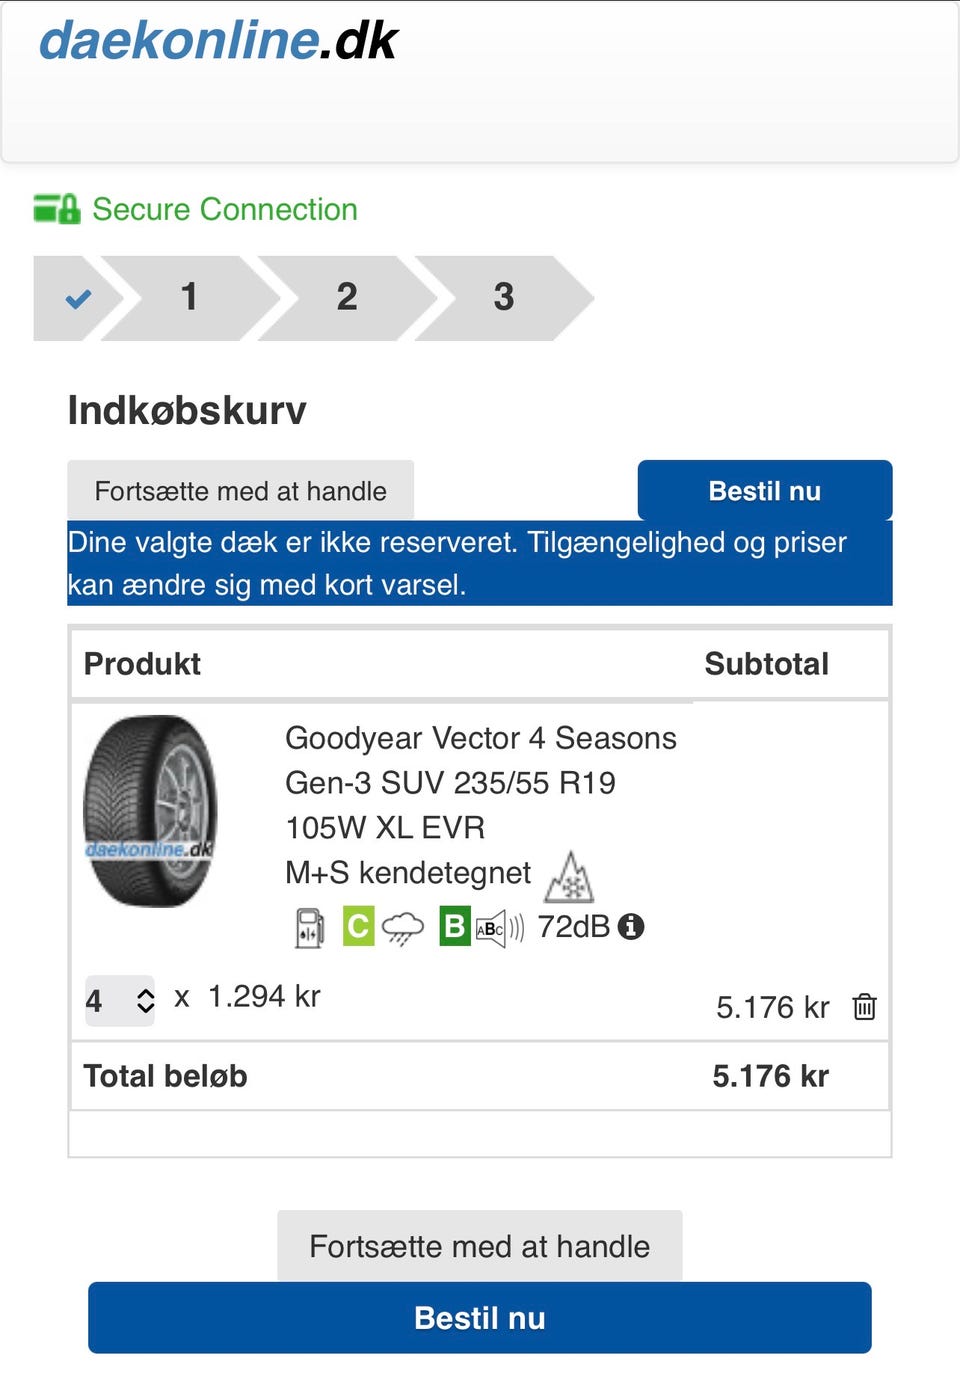Click the daekonline.dk logo
The height and width of the screenshot is (1391, 960).
coord(218,41)
